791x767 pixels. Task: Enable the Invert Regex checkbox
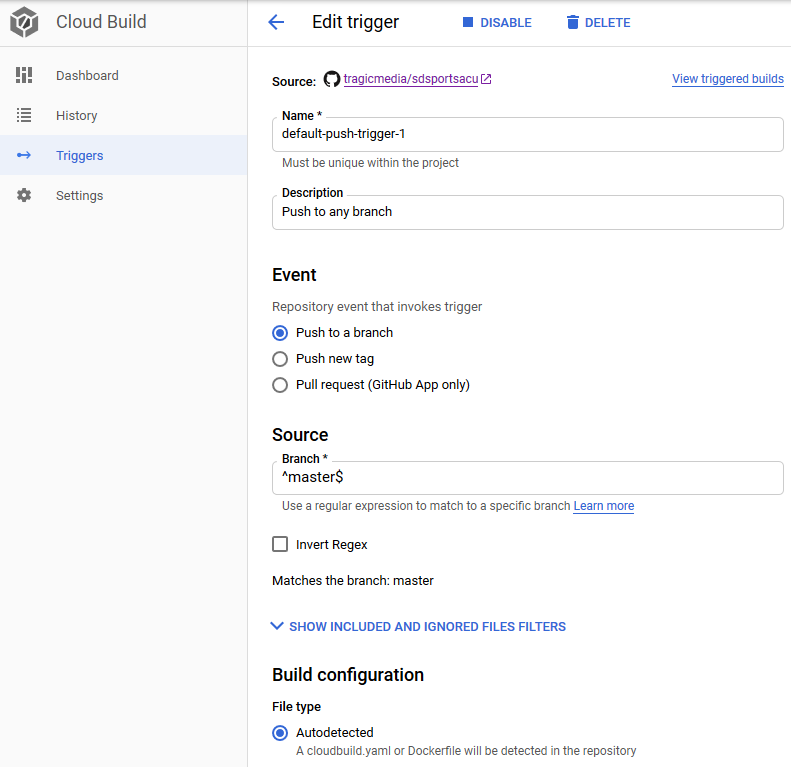click(280, 544)
